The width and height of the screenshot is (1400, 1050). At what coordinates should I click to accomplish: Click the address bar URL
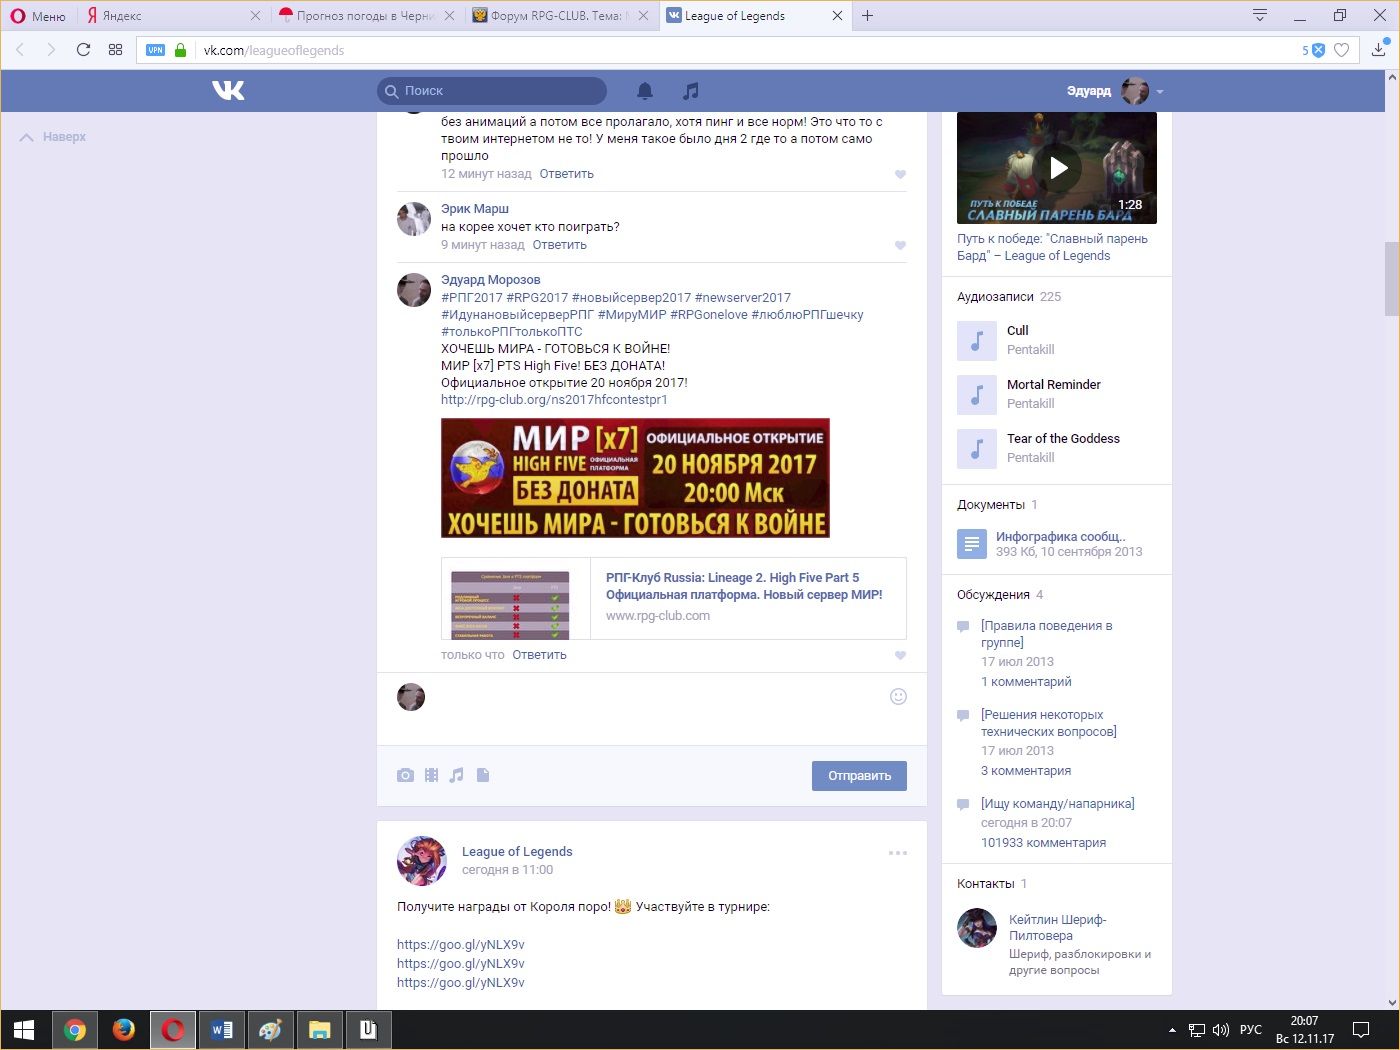click(x=274, y=50)
